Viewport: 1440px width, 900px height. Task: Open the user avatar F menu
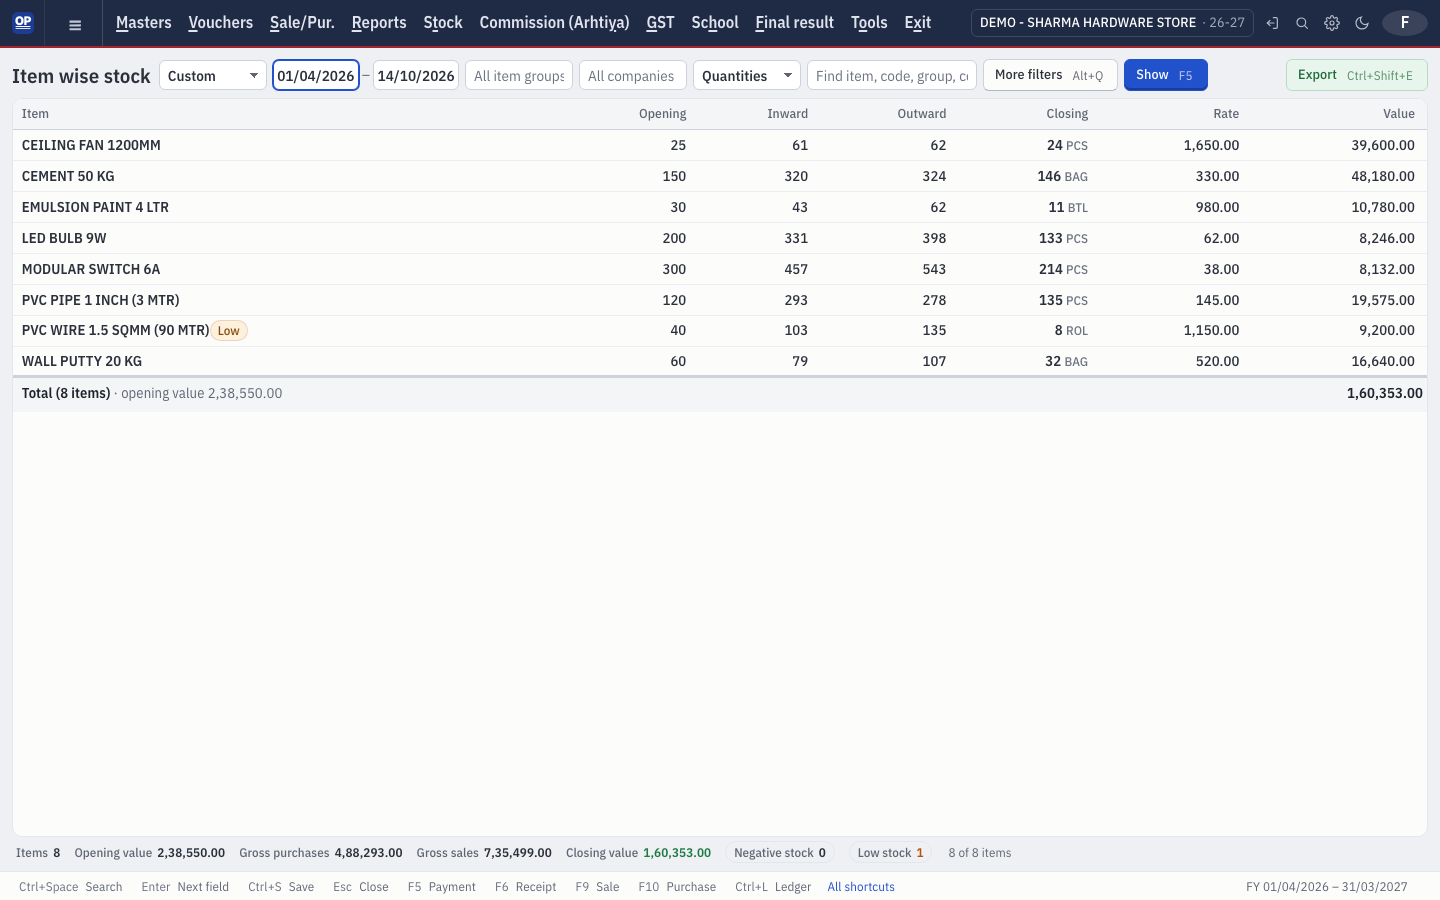click(x=1405, y=23)
